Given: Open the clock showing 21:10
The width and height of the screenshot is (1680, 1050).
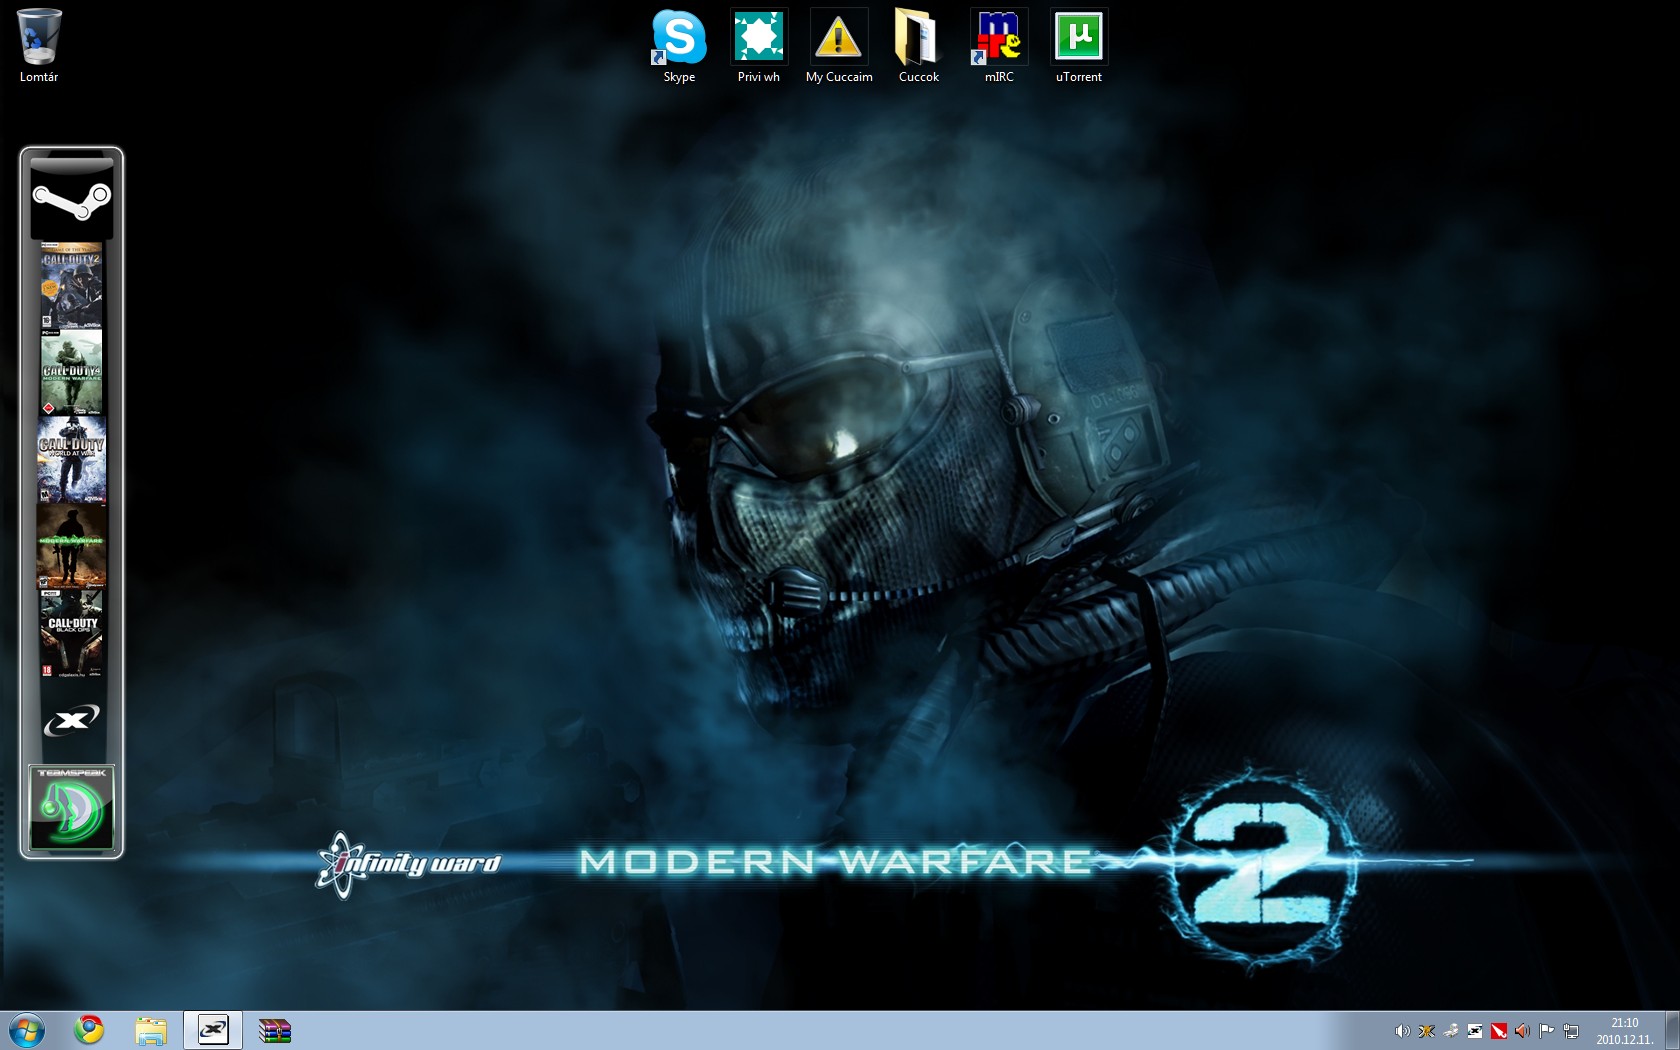Looking at the screenshot, I should [x=1625, y=1031].
